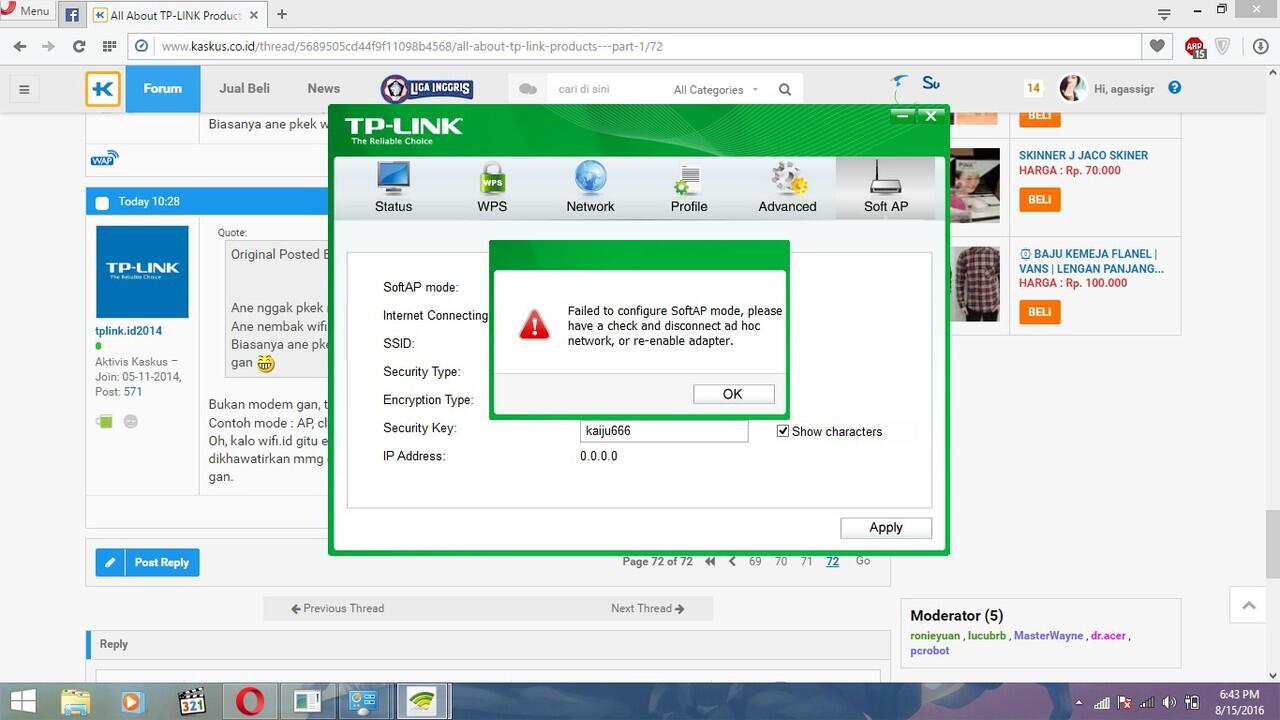
Task: Open the Adblock Plus extension icon
Action: point(1194,46)
